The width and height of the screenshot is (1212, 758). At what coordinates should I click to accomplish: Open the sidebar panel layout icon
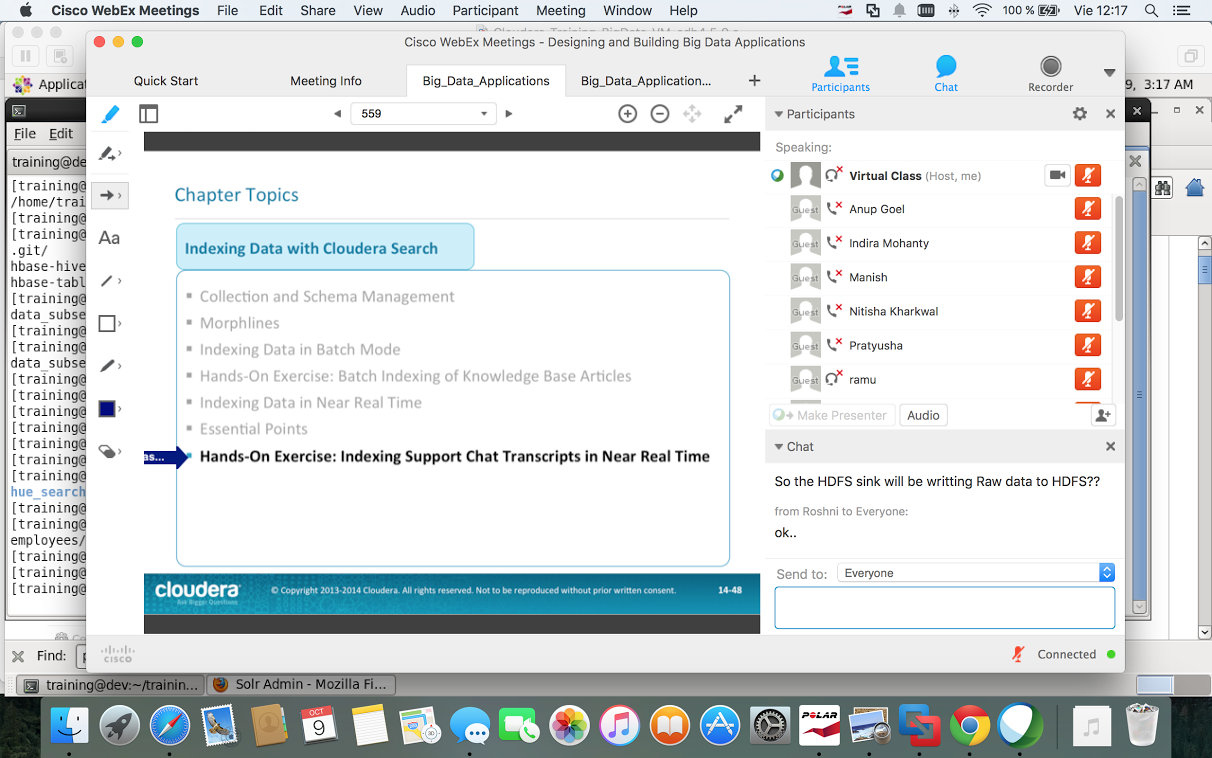pos(149,114)
